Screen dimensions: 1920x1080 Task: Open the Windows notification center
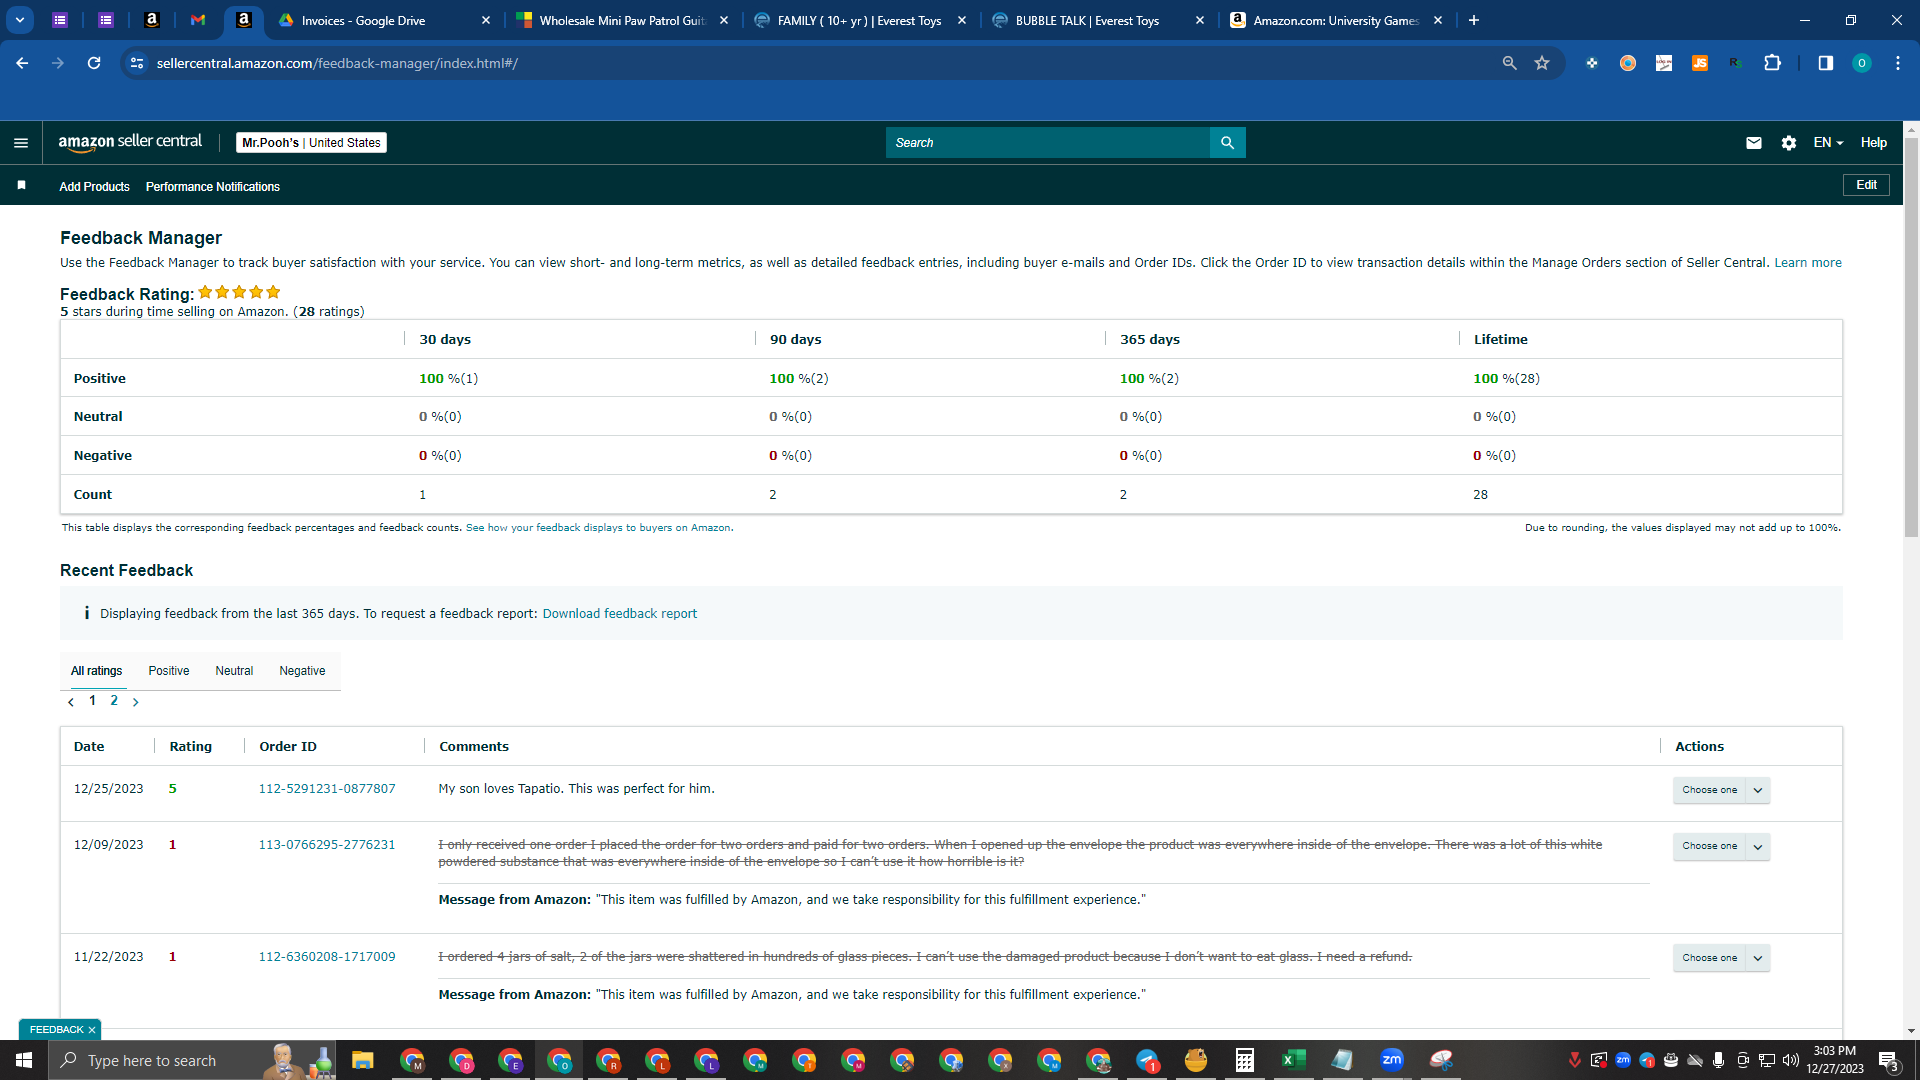coord(1889,1060)
